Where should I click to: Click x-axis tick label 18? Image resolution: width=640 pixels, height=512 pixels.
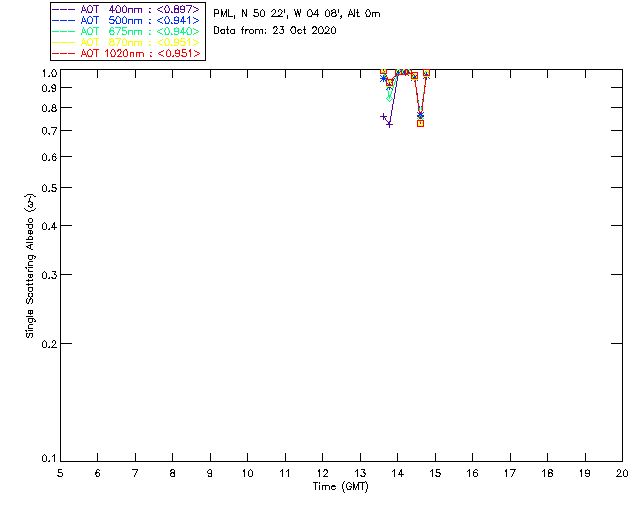tap(547, 473)
